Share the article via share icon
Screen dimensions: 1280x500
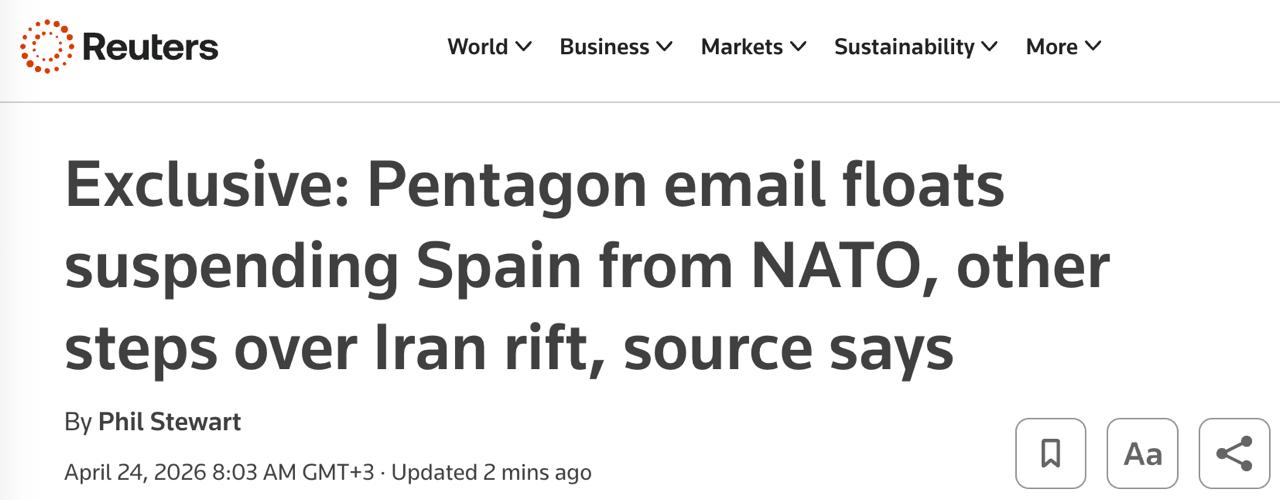1234,453
